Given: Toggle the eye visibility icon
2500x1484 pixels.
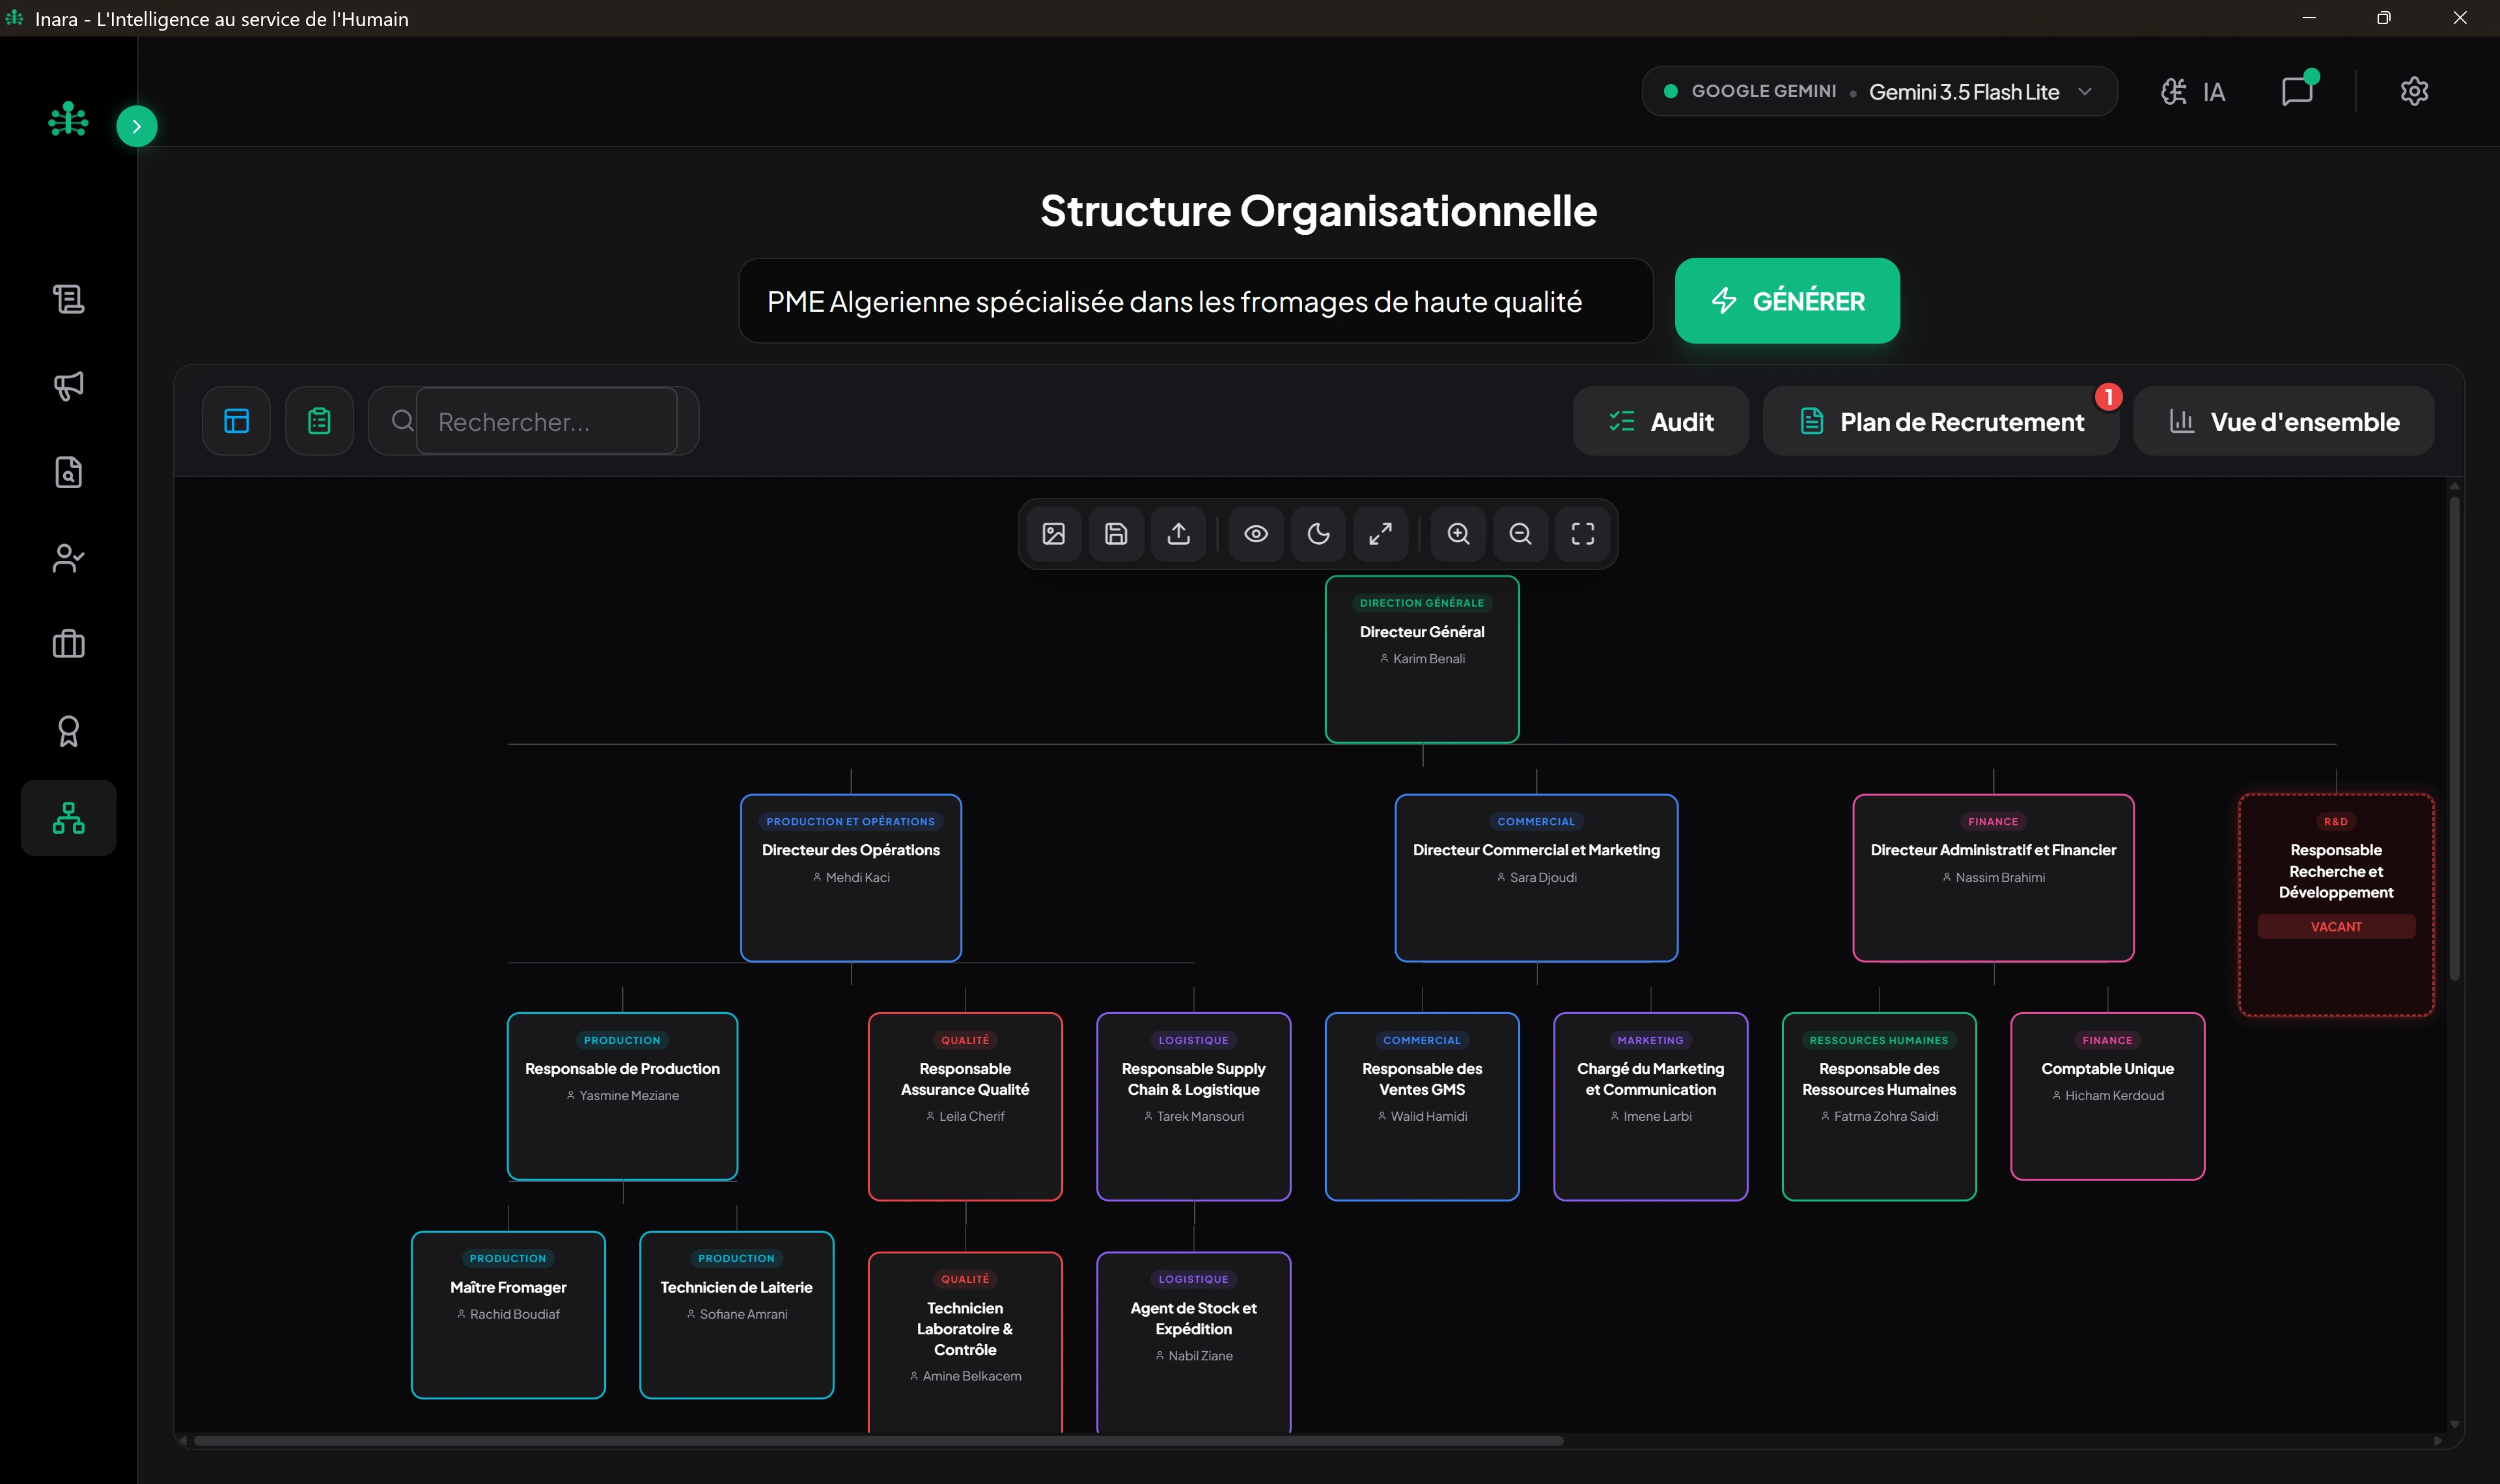Looking at the screenshot, I should [1256, 534].
